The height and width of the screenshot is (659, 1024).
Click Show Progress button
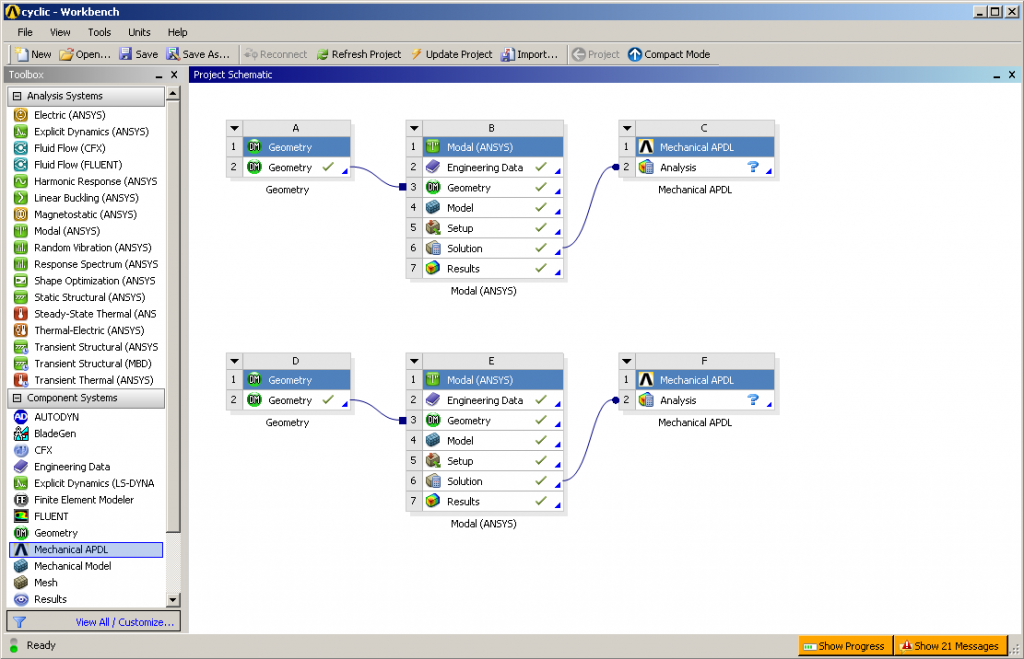pos(844,646)
